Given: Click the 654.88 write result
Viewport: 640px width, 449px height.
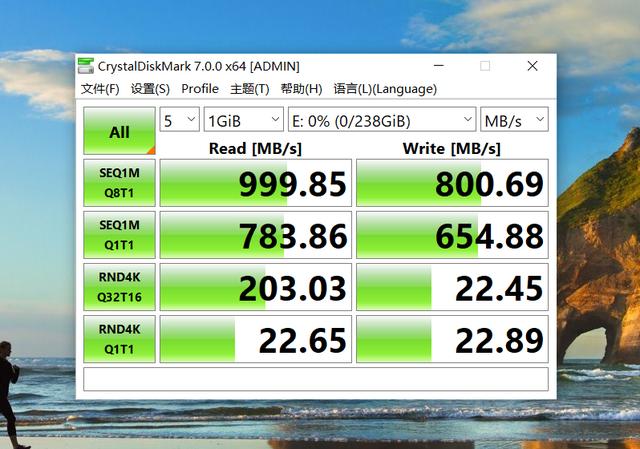Looking at the screenshot, I should (452, 235).
